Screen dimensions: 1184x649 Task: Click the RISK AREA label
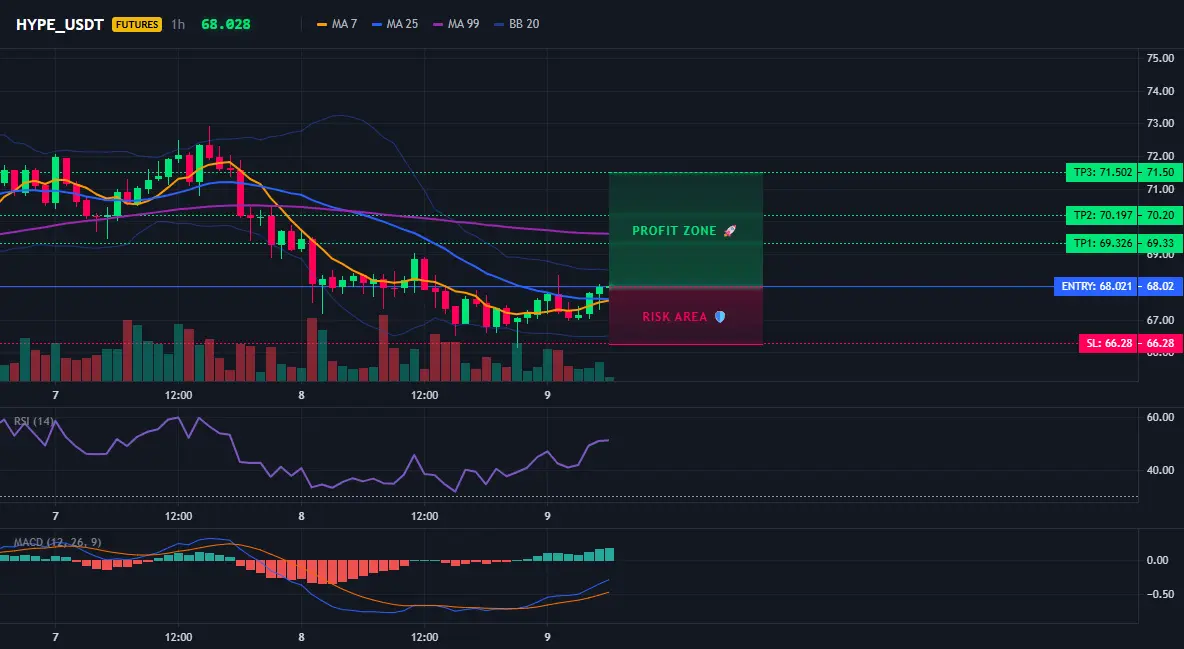click(675, 317)
